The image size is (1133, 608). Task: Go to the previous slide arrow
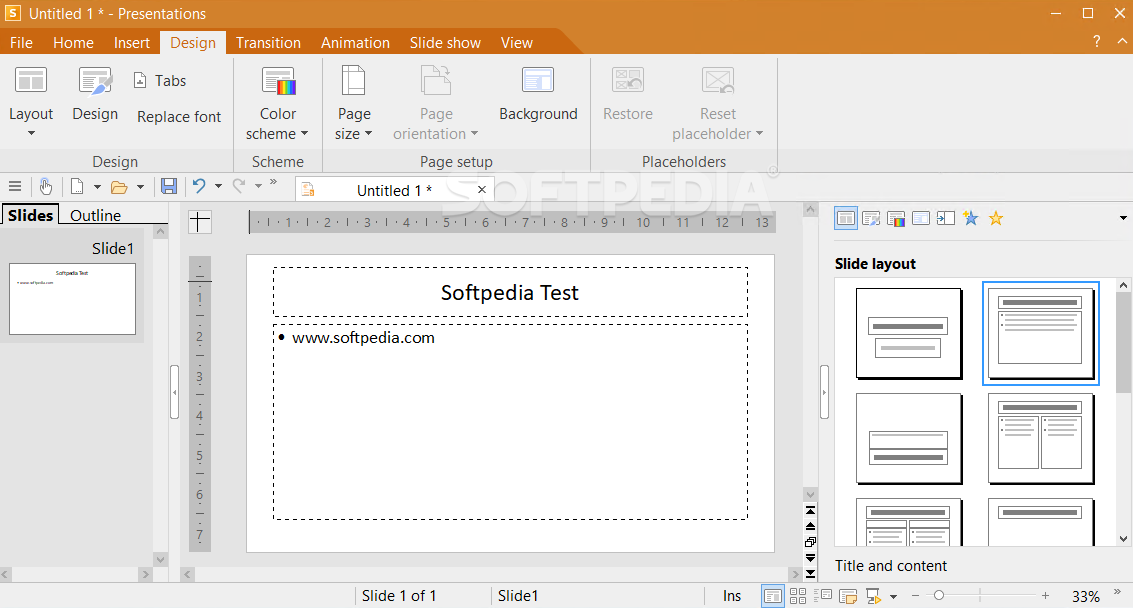pos(810,526)
